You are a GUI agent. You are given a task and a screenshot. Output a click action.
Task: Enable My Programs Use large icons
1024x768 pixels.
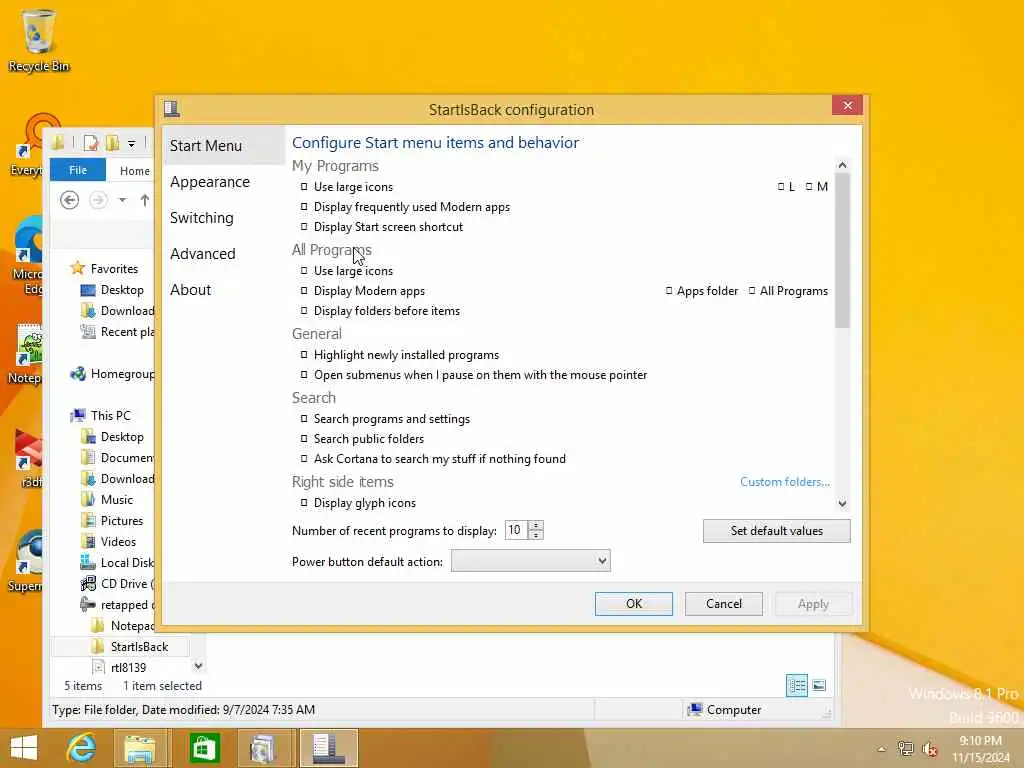coord(304,187)
